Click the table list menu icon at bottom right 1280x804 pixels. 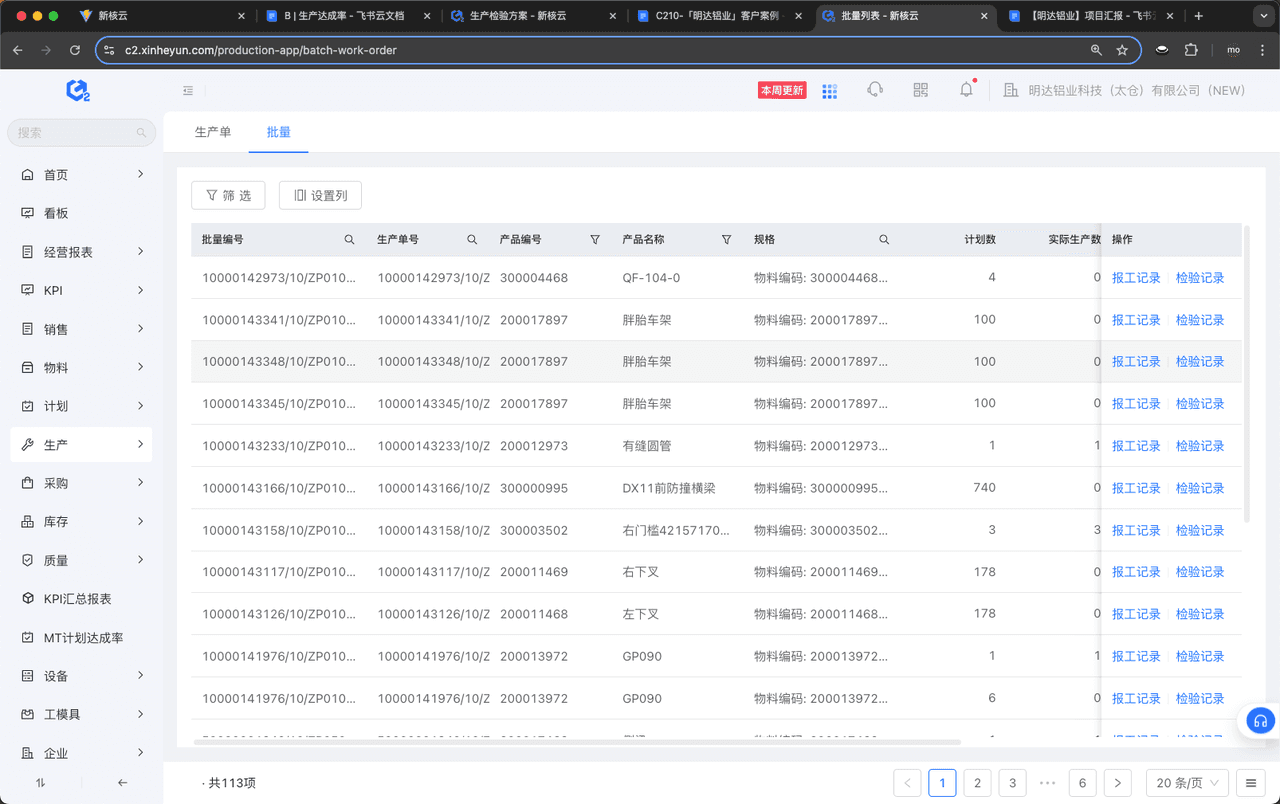click(1250, 783)
